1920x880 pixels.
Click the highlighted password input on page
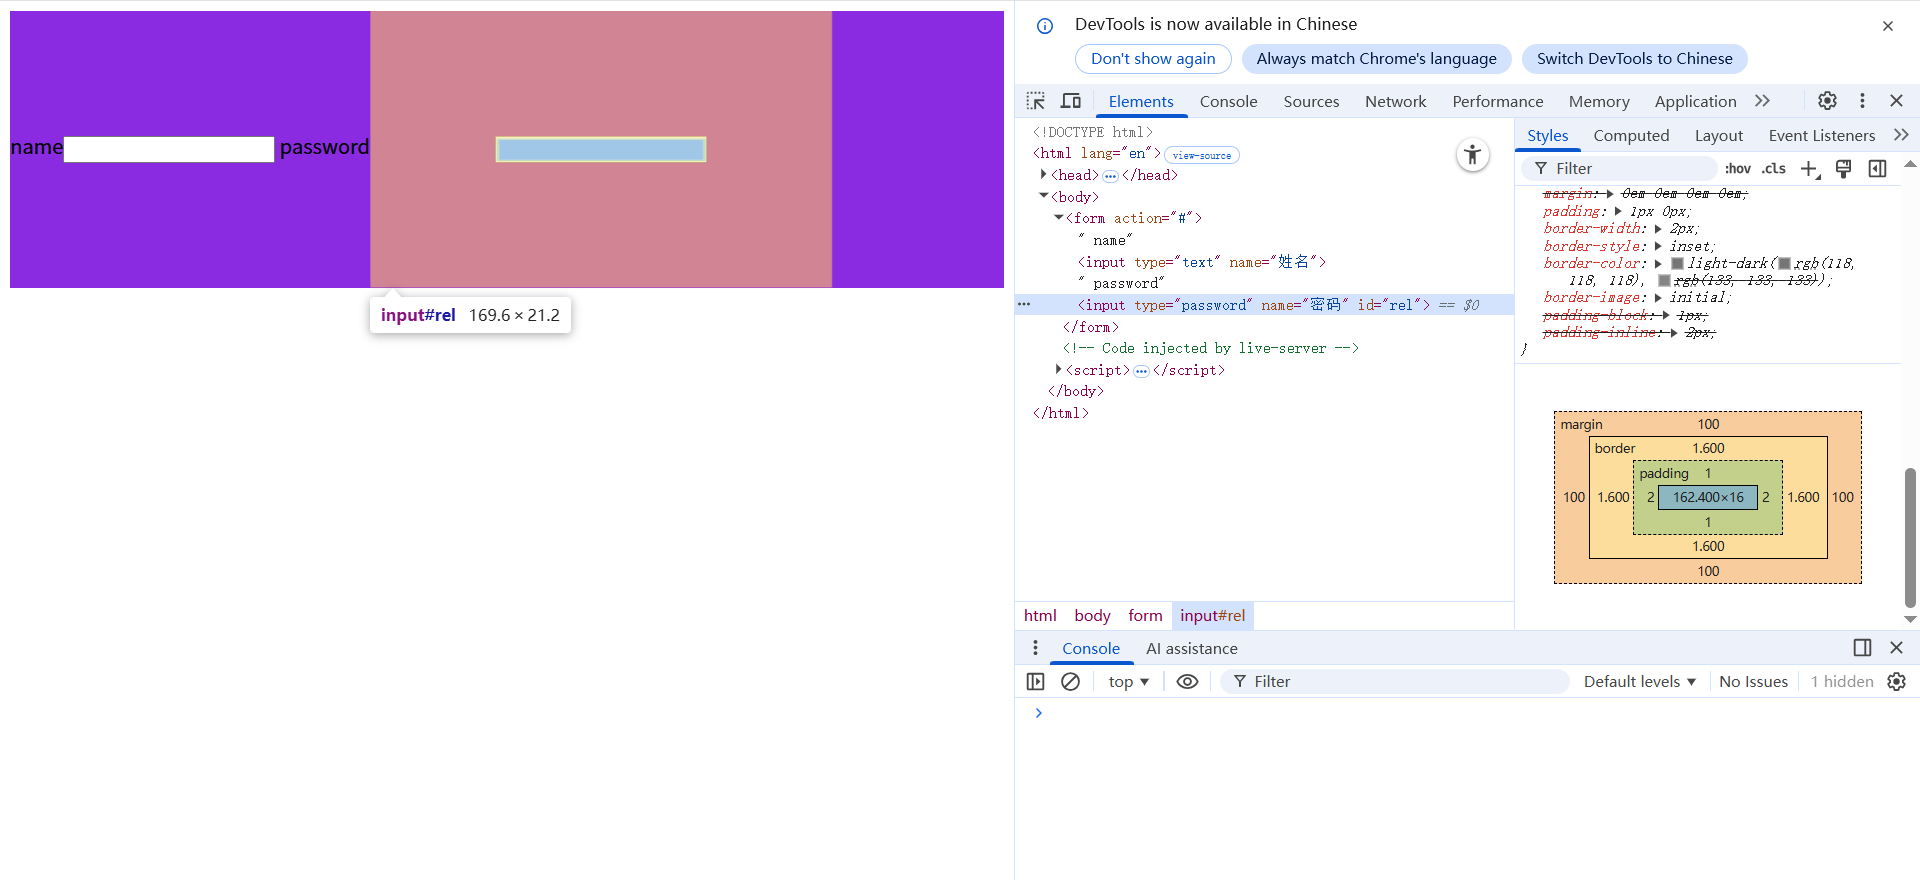tap(601, 150)
